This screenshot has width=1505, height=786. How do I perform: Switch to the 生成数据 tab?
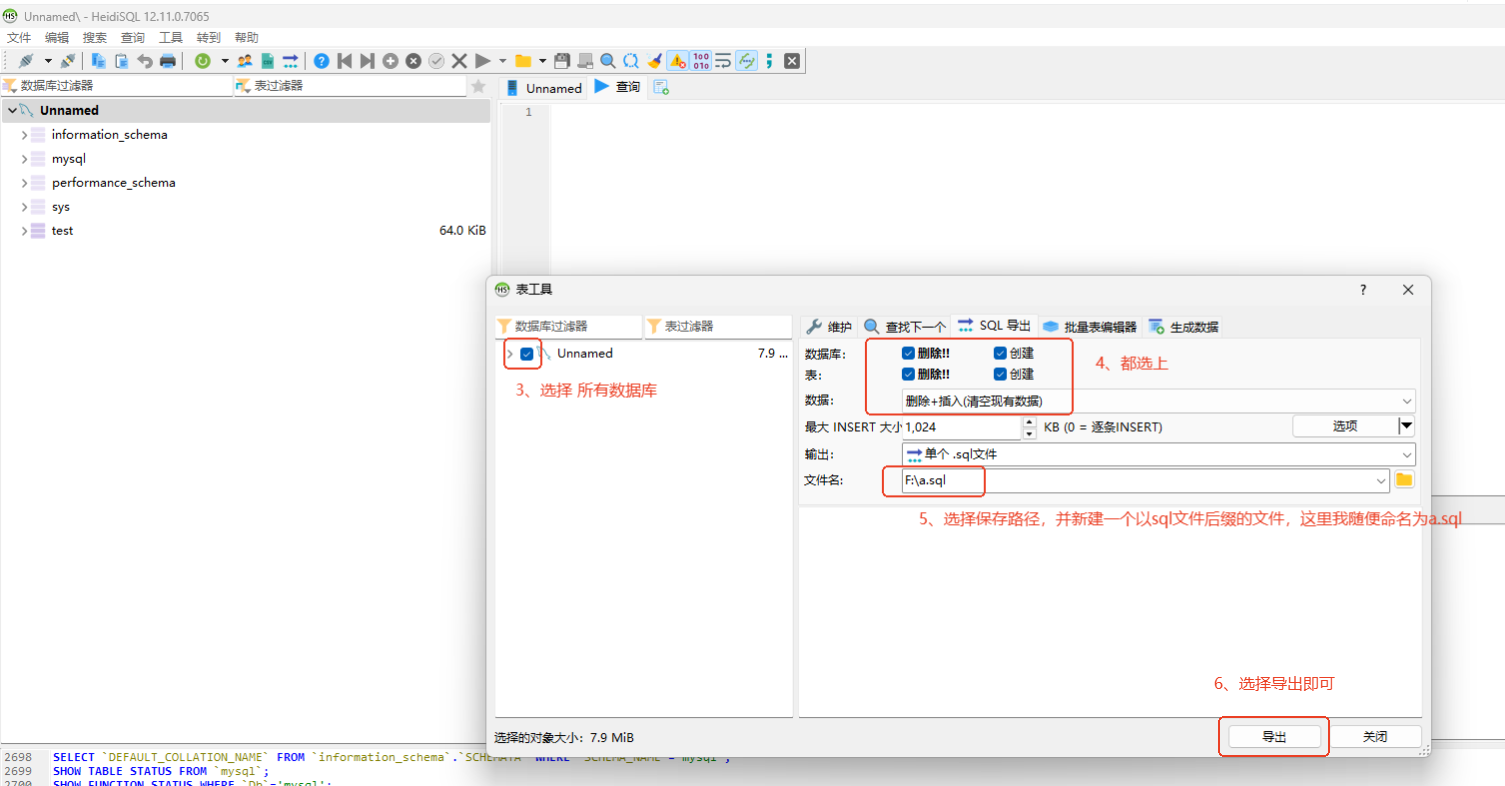[1183, 327]
